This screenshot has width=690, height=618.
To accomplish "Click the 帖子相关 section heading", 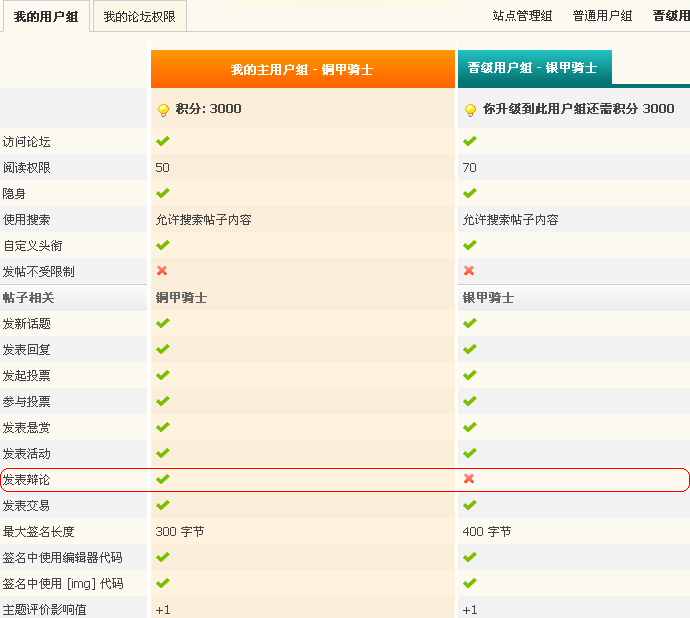I will click(x=28, y=297).
